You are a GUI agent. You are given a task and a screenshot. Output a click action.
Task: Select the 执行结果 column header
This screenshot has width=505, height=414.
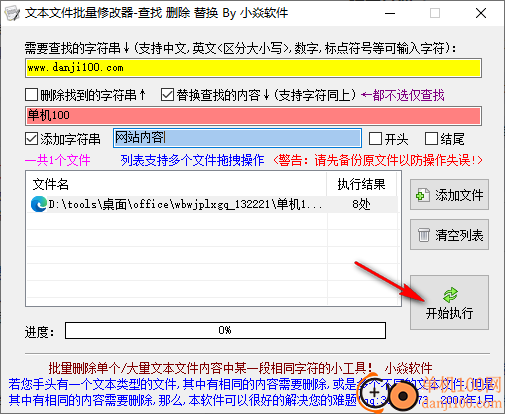pyautogui.click(x=361, y=184)
